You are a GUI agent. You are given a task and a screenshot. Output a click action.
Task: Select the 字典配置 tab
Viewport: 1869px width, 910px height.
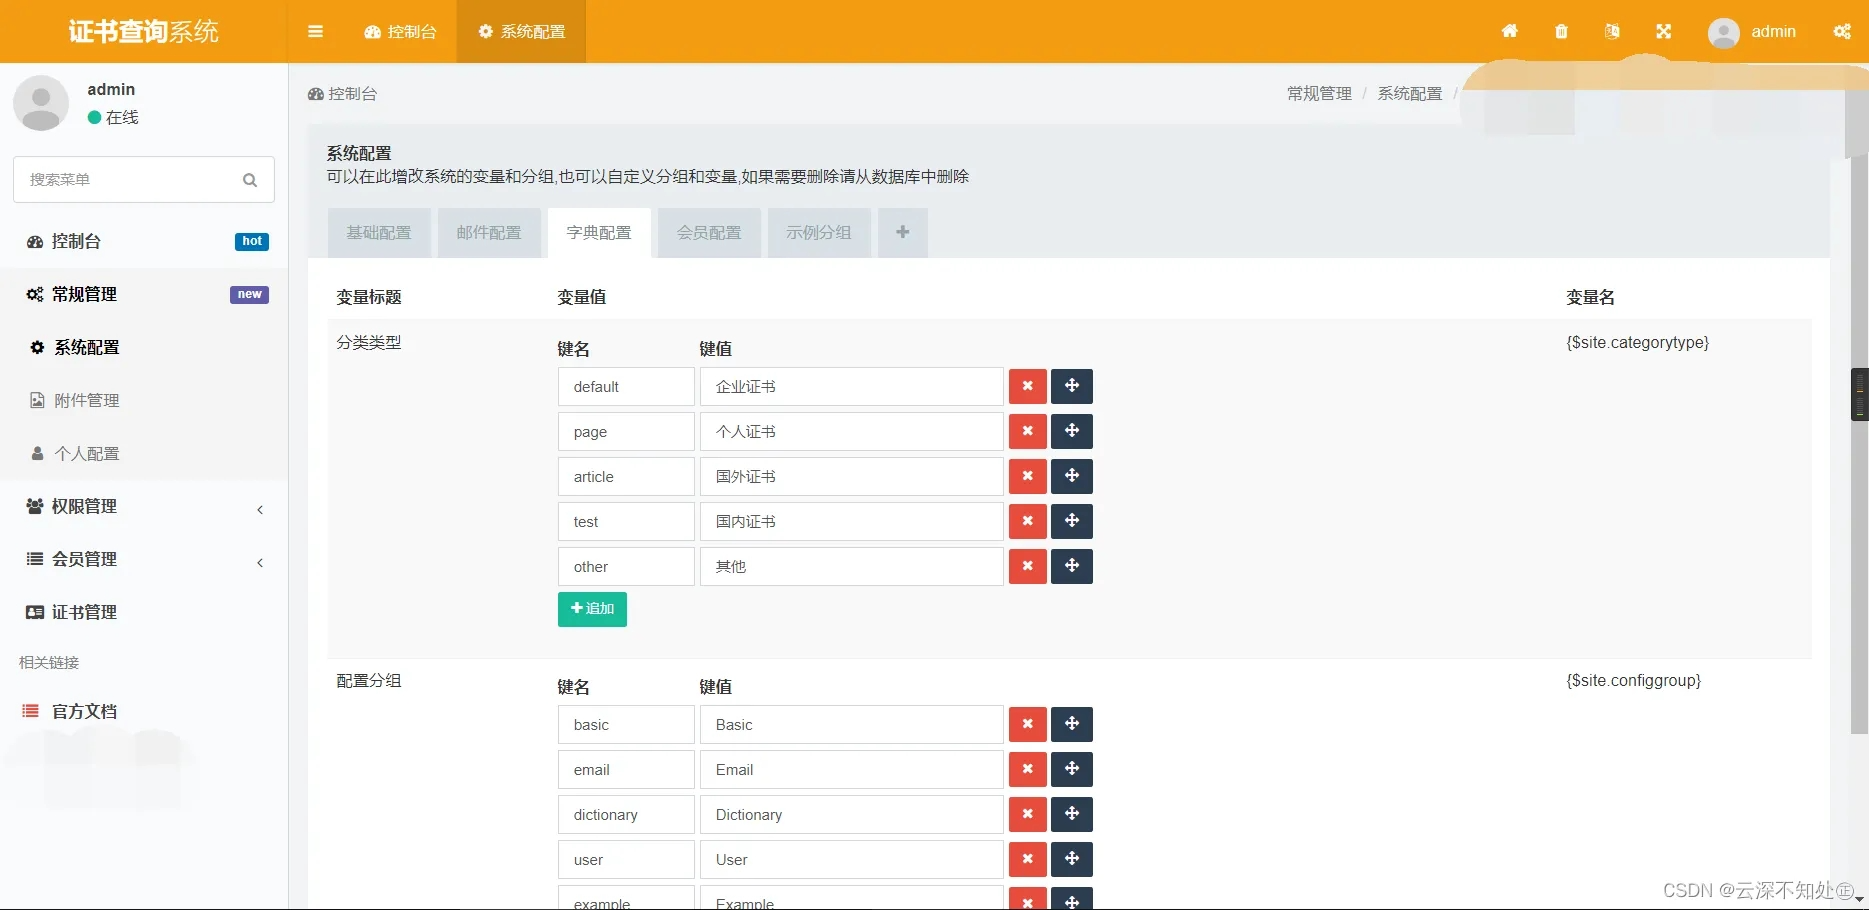(x=599, y=233)
